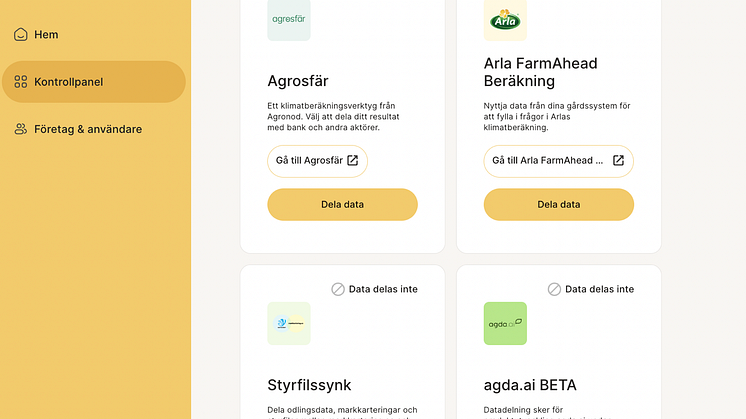Click the Agrosfär logo thumbnail

[288, 20]
